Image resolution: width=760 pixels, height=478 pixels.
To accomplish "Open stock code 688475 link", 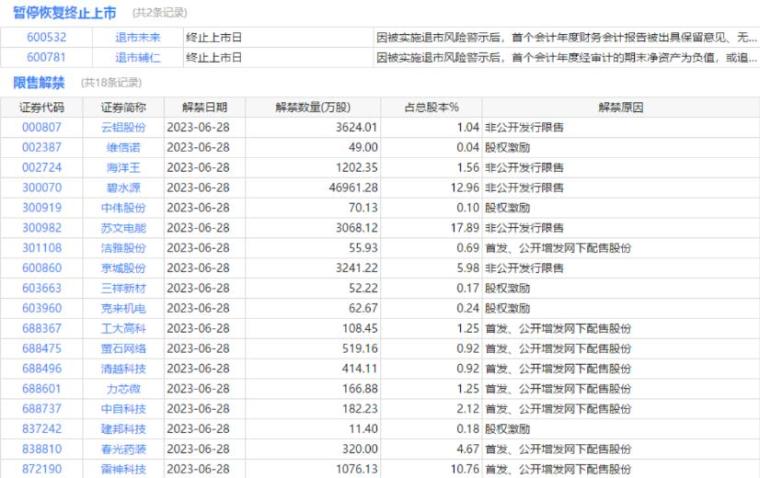I will 41,349.
